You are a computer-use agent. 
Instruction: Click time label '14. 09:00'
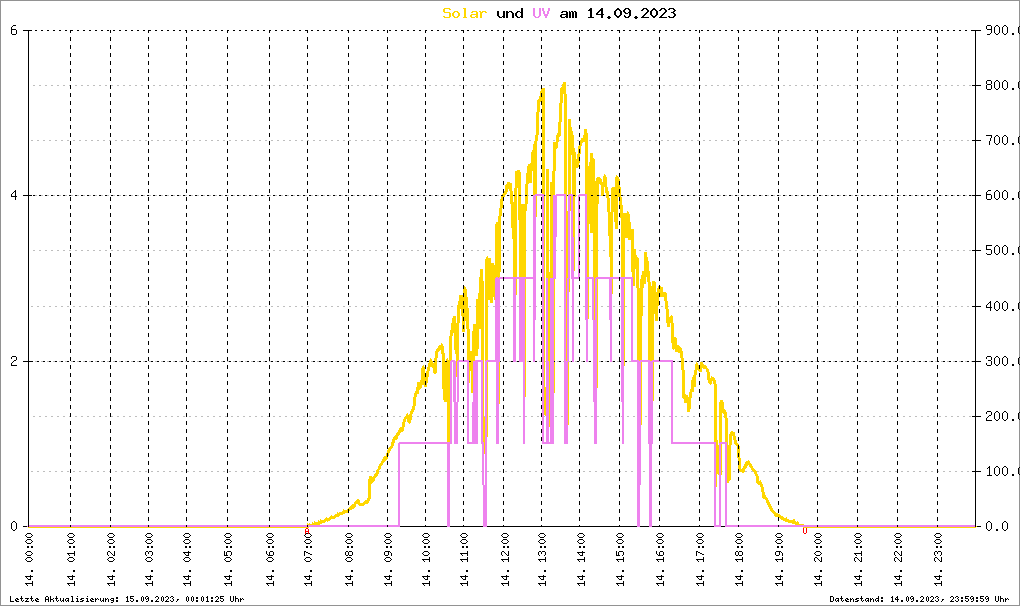[x=388, y=560]
